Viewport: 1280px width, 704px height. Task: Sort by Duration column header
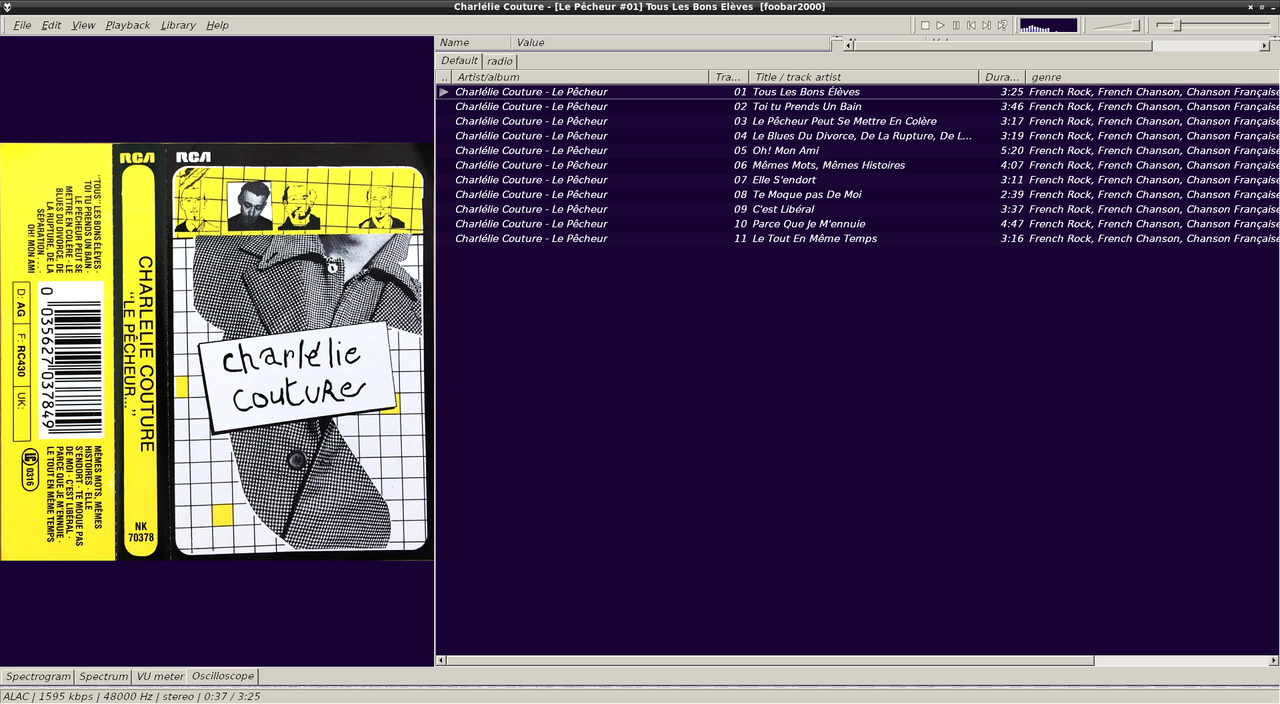tap(1002, 77)
